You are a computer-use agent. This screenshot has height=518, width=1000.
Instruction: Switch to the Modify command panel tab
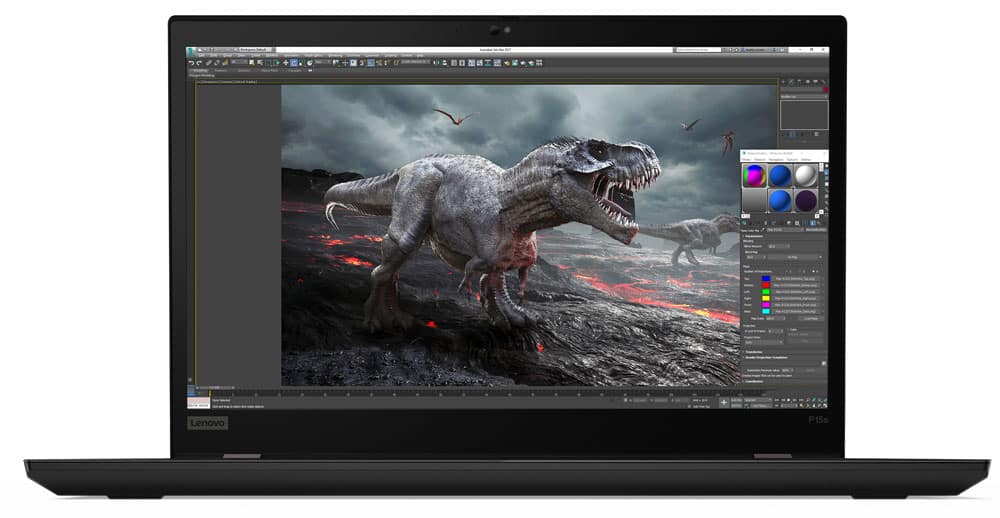pyautogui.click(x=791, y=82)
